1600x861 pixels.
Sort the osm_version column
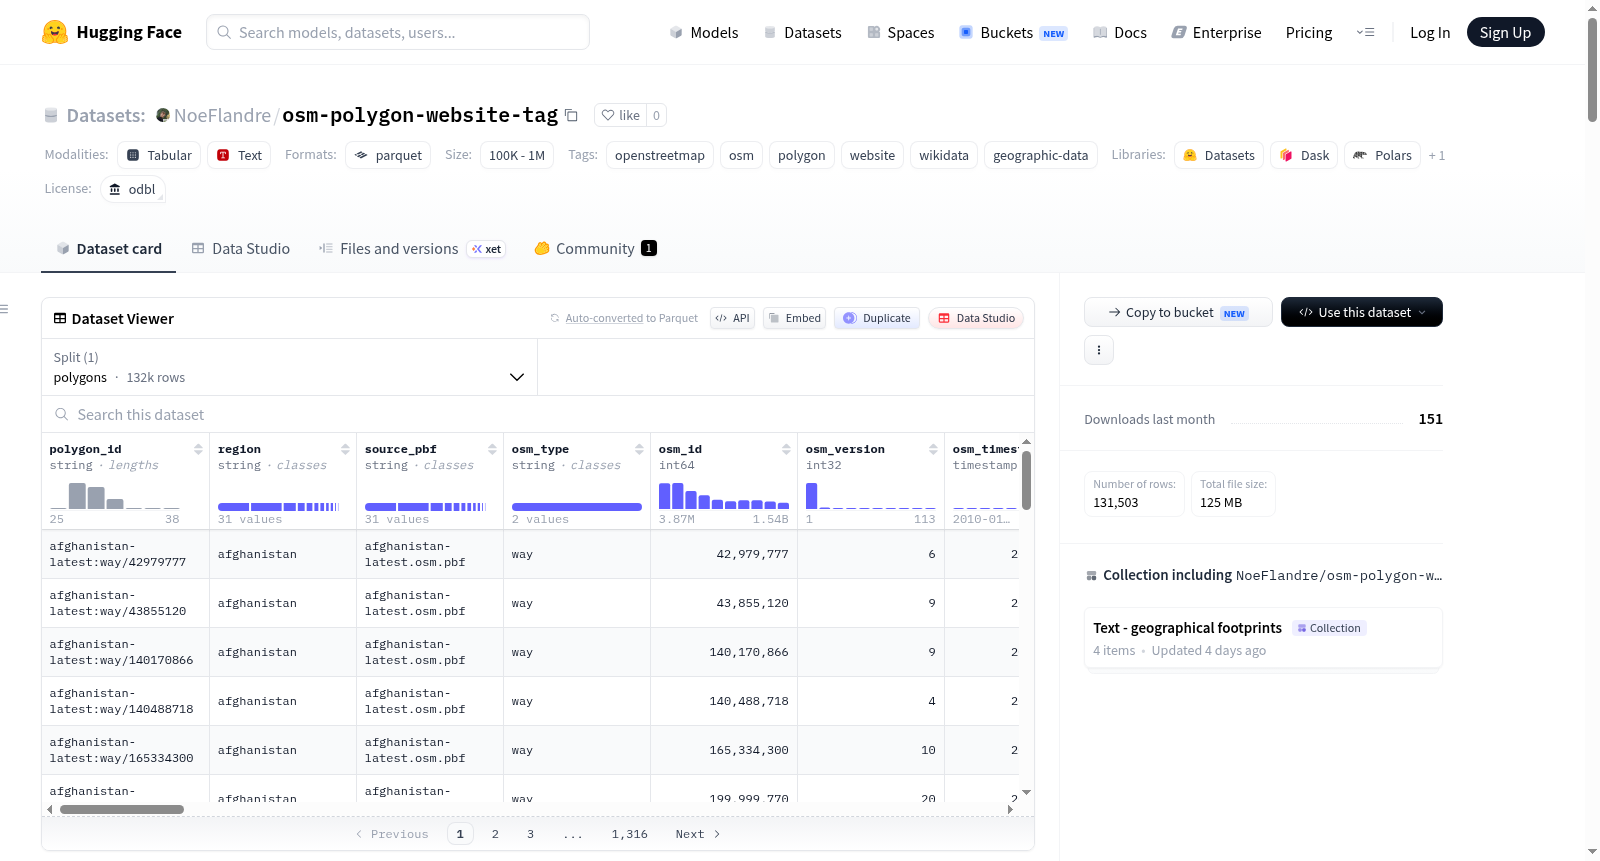coord(933,449)
